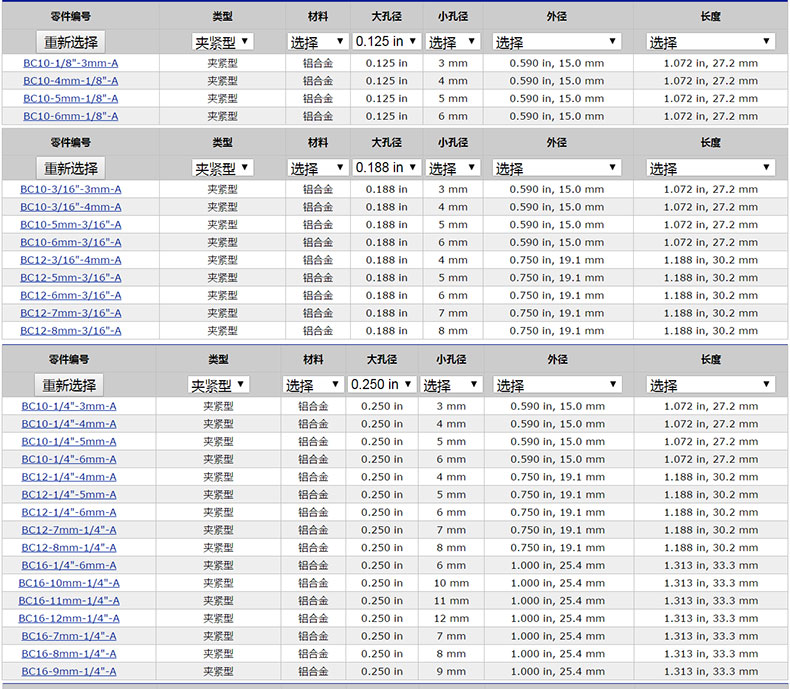Open part BC12-1/4"-6mm-A
The width and height of the screenshot is (790, 689).
pos(69,512)
